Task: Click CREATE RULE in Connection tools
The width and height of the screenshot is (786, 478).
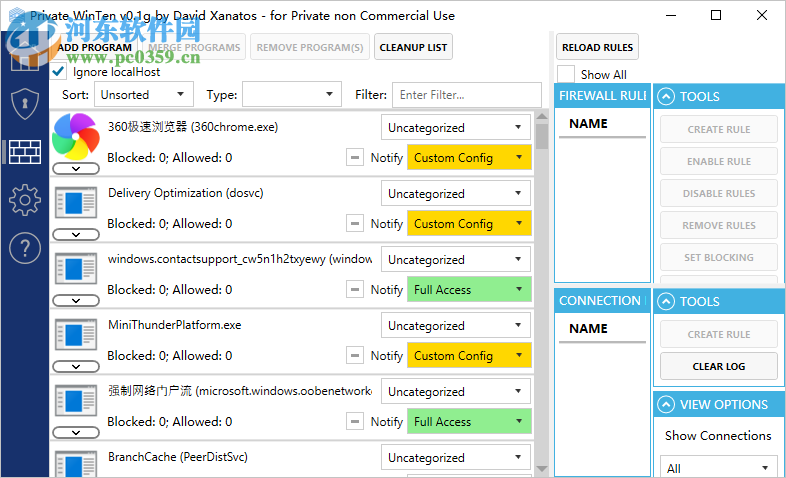Action: tap(718, 334)
